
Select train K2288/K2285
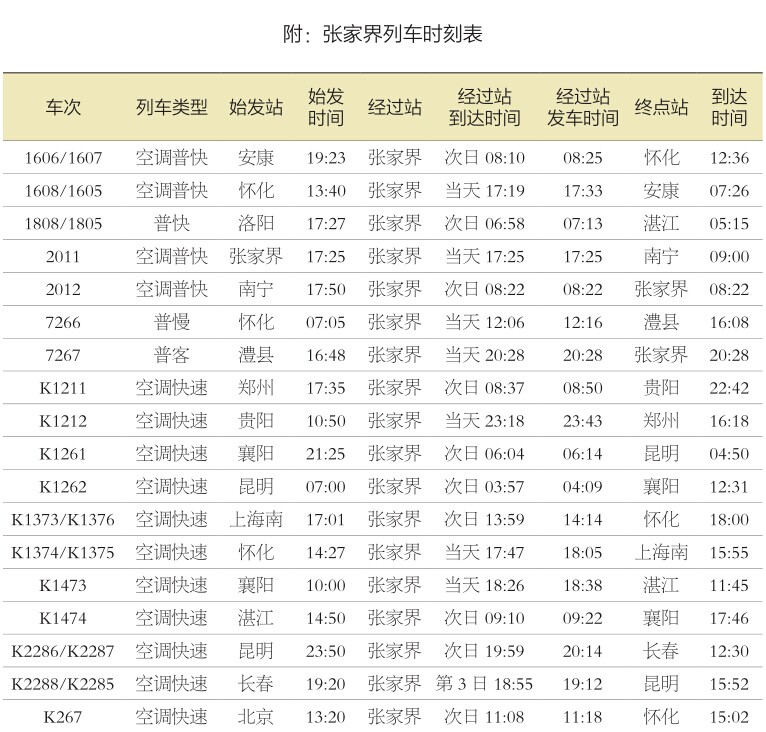pyautogui.click(x=63, y=685)
